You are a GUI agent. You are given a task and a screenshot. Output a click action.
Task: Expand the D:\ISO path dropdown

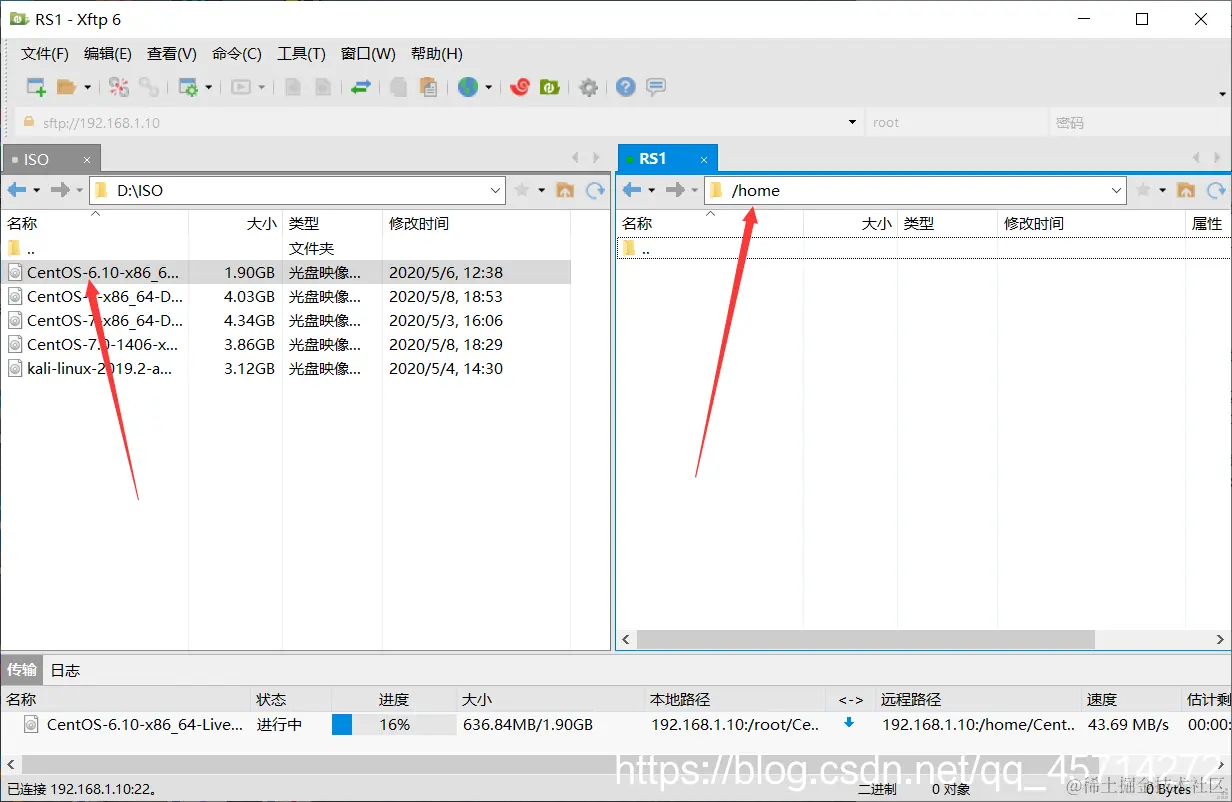coord(496,190)
